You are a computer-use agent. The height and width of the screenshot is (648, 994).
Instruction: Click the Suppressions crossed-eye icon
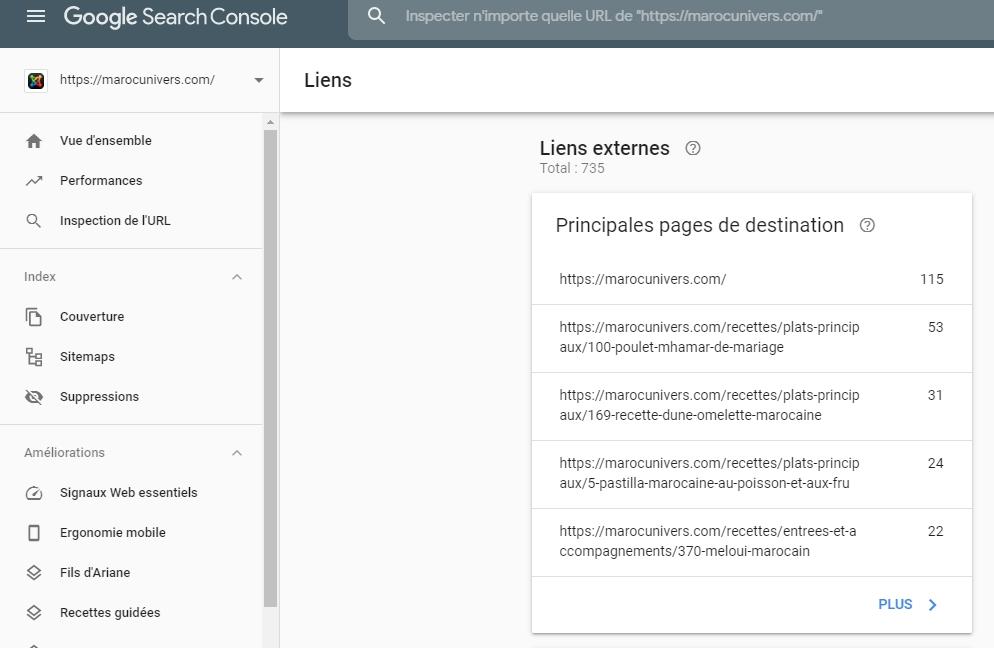(x=33, y=396)
